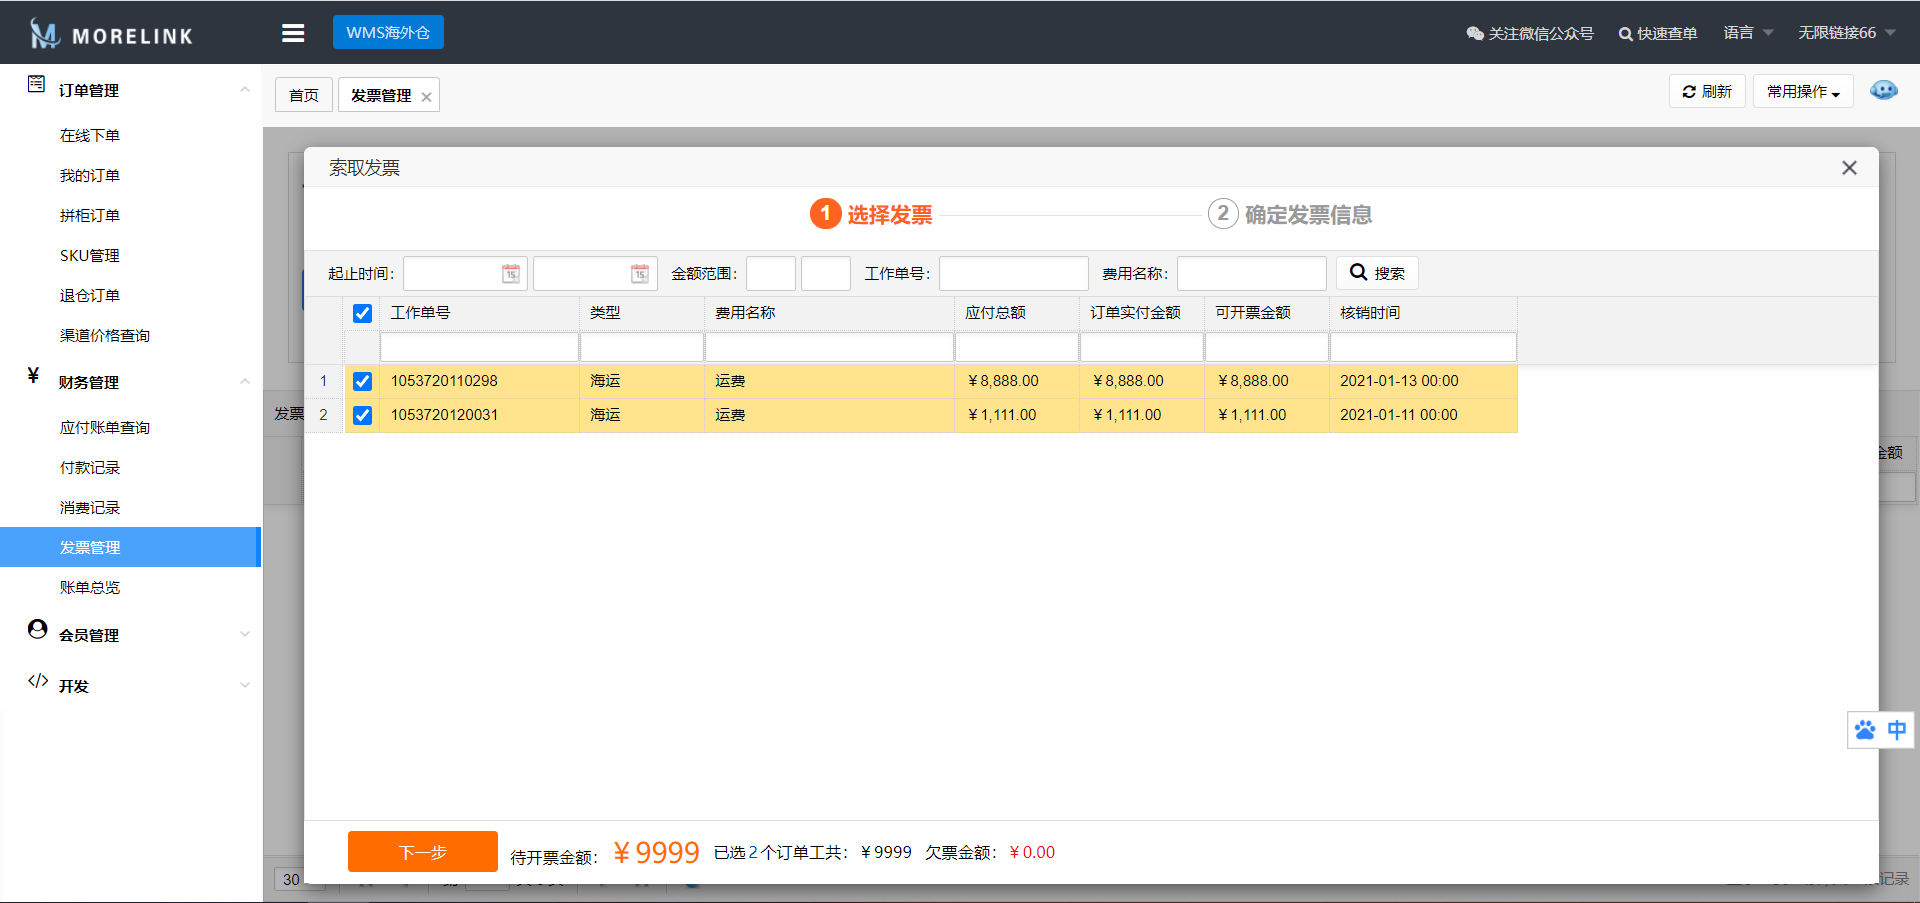
Task: Click the WeChat official account icon
Action: tap(1474, 34)
